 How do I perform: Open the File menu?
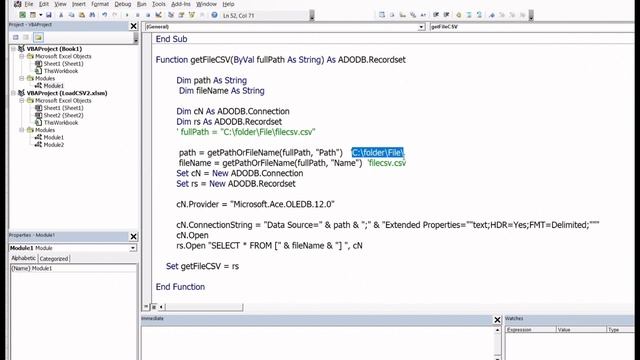[29, 4]
